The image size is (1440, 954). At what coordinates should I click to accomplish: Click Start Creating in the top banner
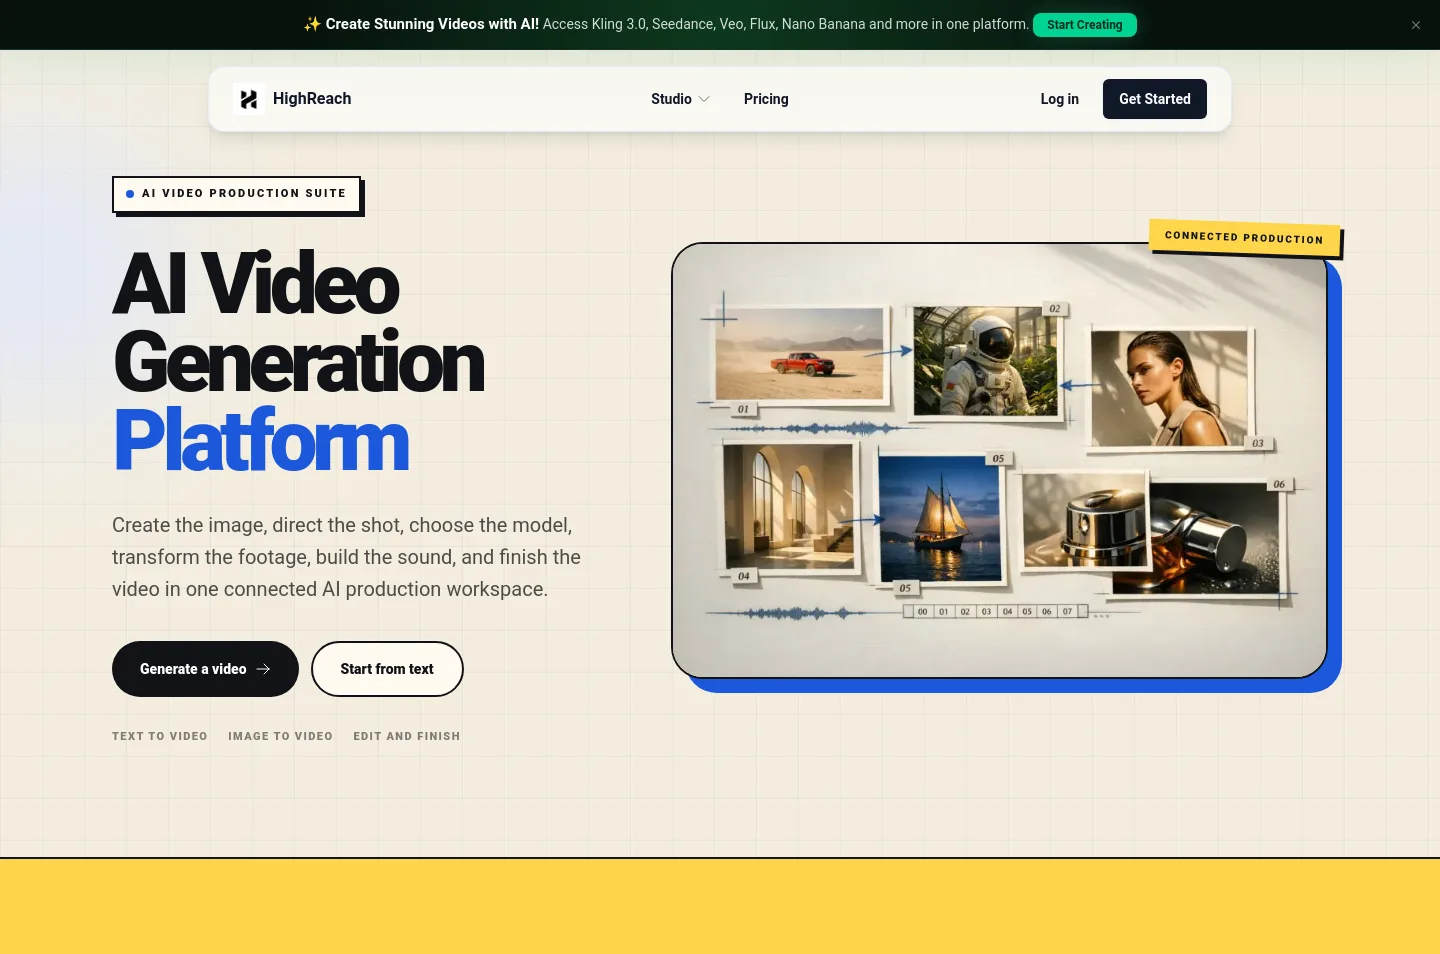(x=1085, y=25)
